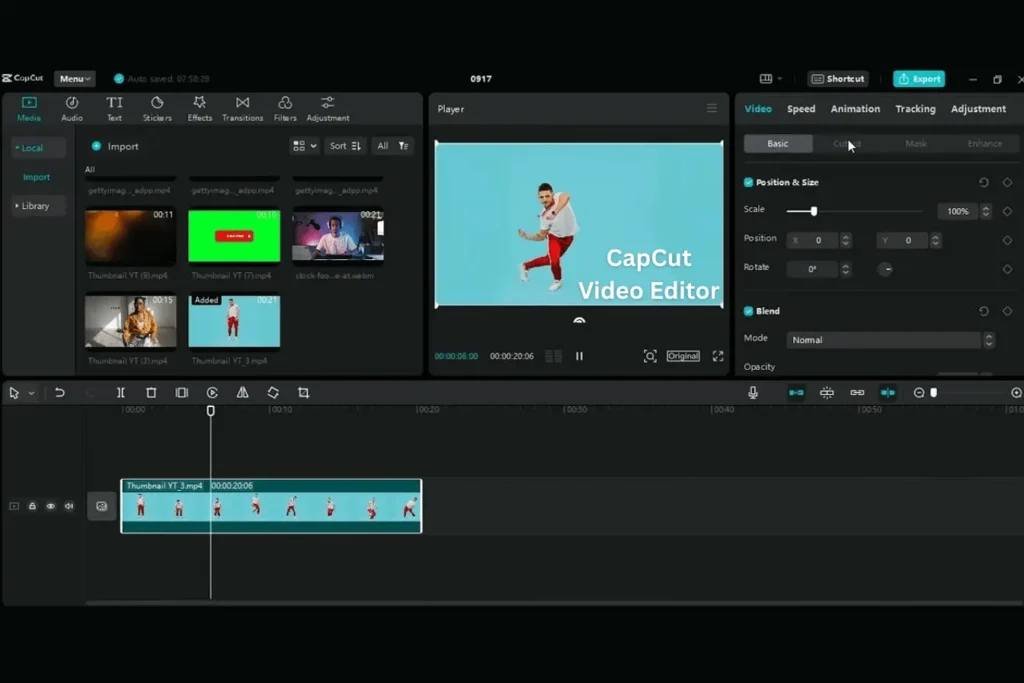Click the microphone Record voiceover icon
This screenshot has height=683, width=1024.
[x=753, y=392]
